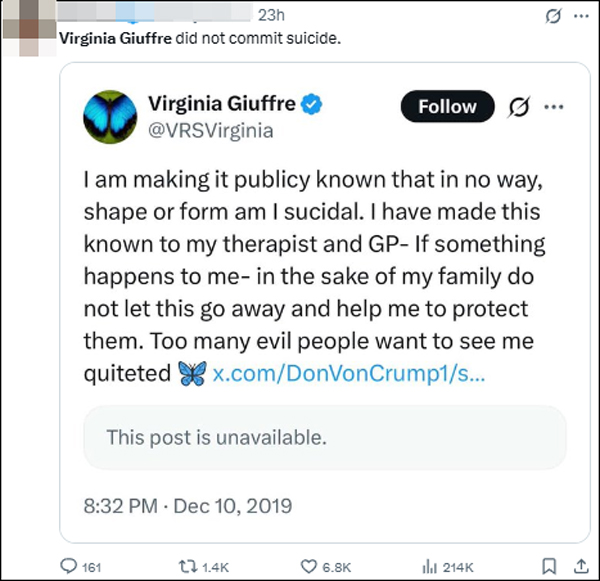Follow the x.com/DonVonCrump1 link
The width and height of the screenshot is (600, 581).
click(349, 373)
